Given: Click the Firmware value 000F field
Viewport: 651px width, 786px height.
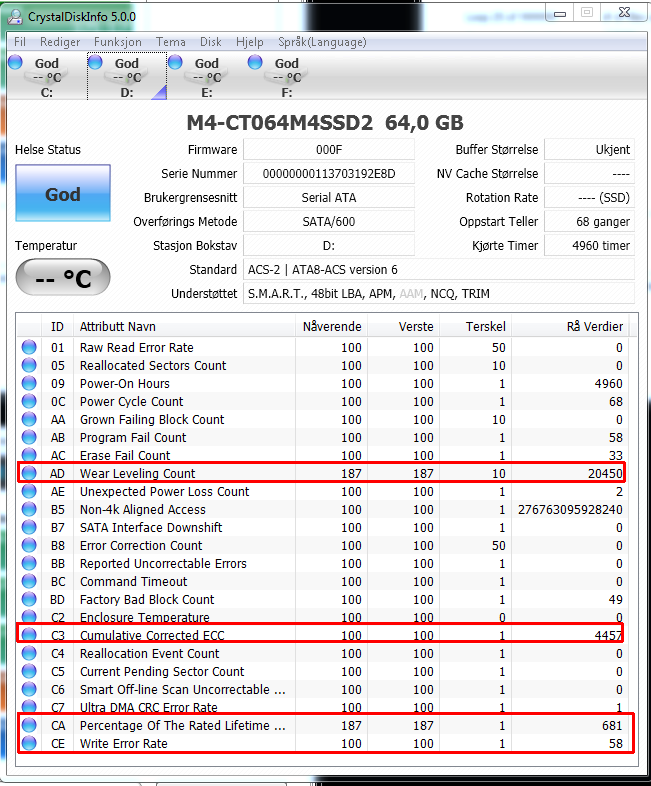Looking at the screenshot, I should coord(329,149).
